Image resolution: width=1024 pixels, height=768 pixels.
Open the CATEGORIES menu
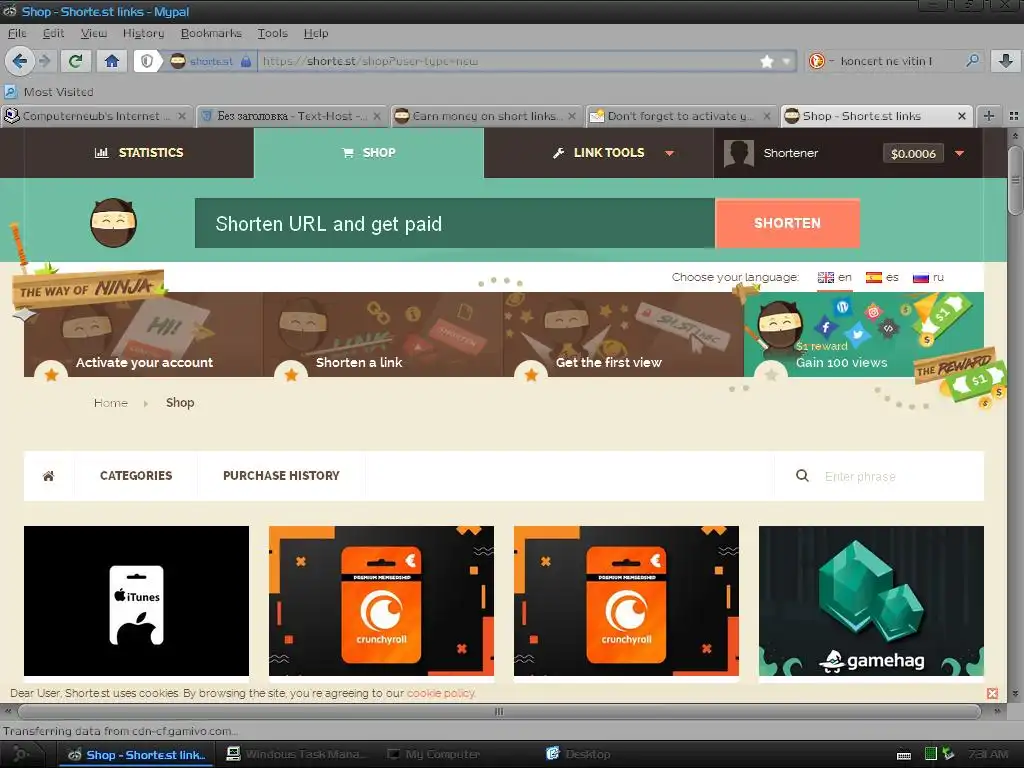[136, 476]
